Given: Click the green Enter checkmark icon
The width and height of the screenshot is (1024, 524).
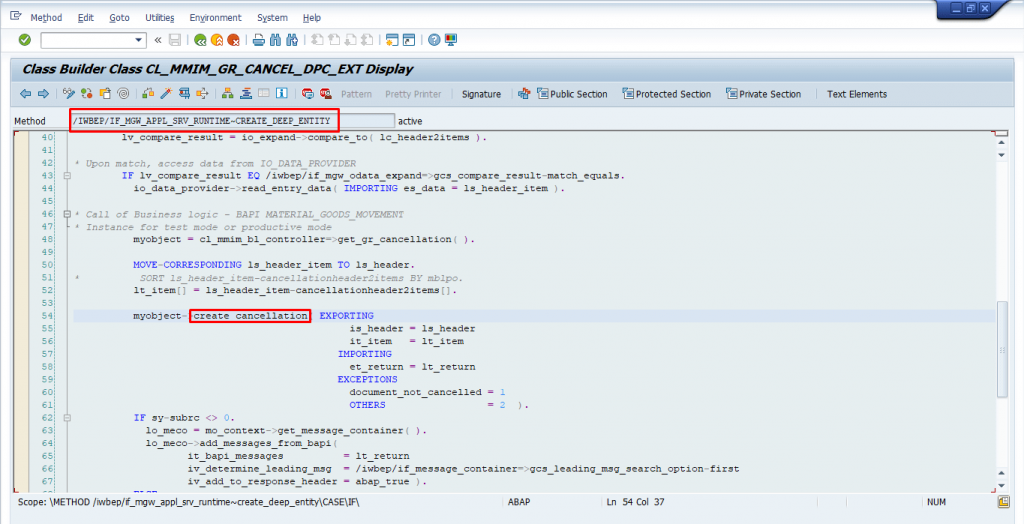Looking at the screenshot, I should (25, 41).
